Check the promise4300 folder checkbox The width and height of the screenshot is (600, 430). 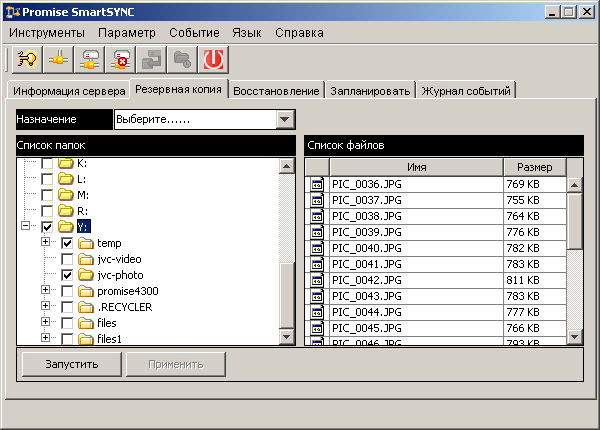tap(67, 292)
